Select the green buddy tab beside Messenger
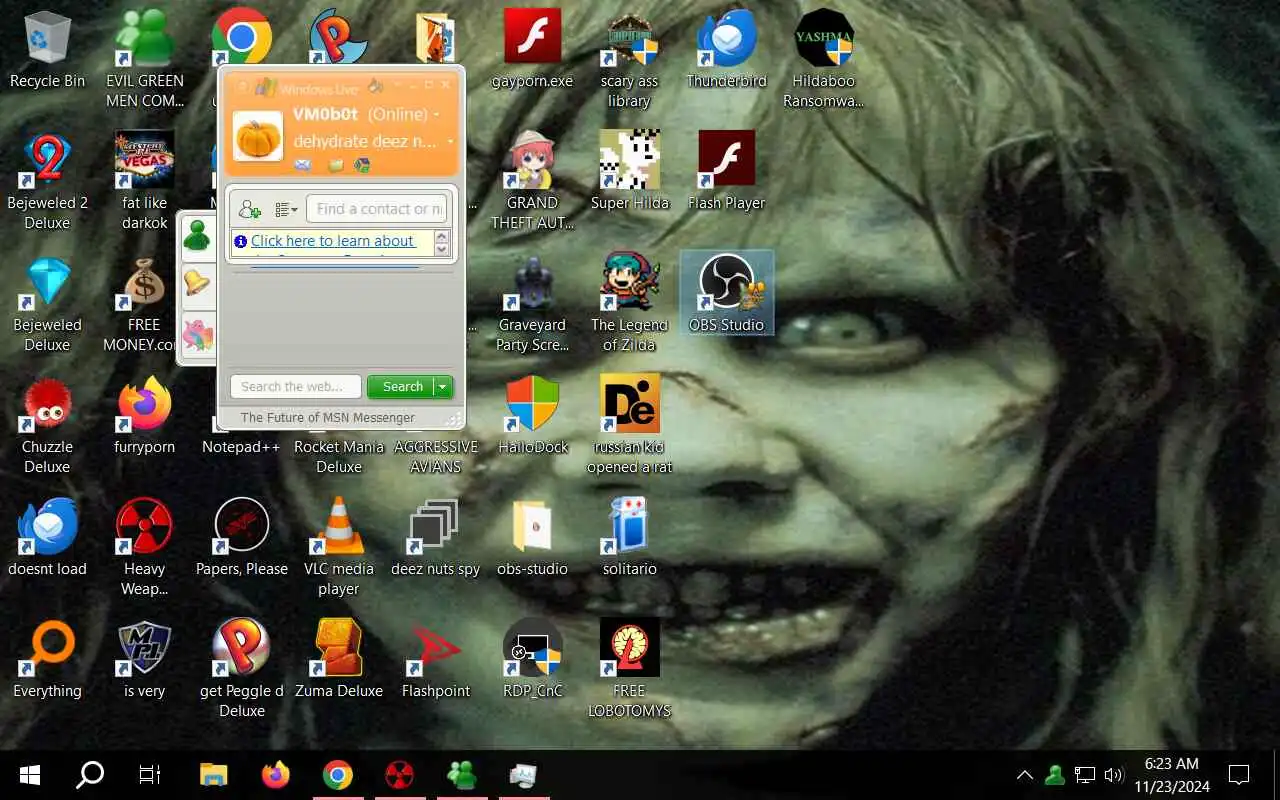Screen dimensions: 1280x800 point(197,236)
